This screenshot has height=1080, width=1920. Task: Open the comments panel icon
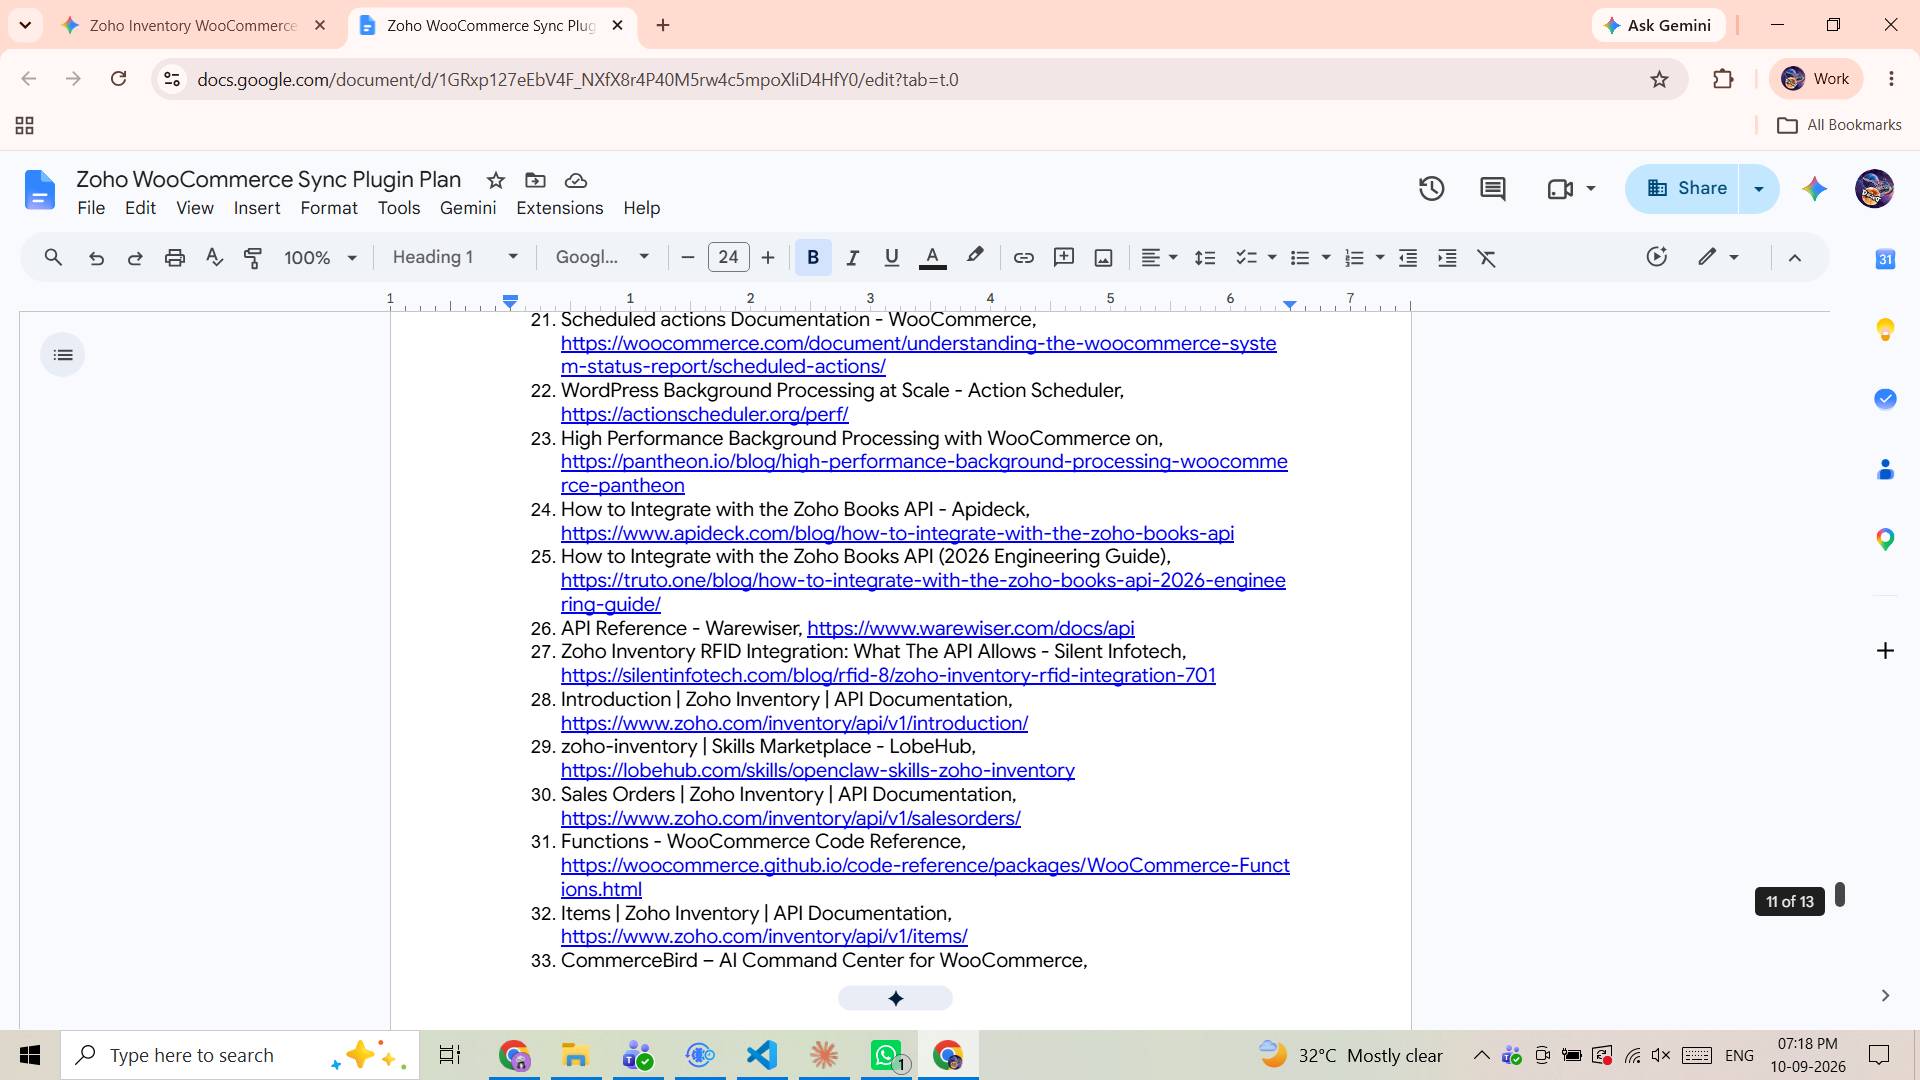[x=1492, y=188]
